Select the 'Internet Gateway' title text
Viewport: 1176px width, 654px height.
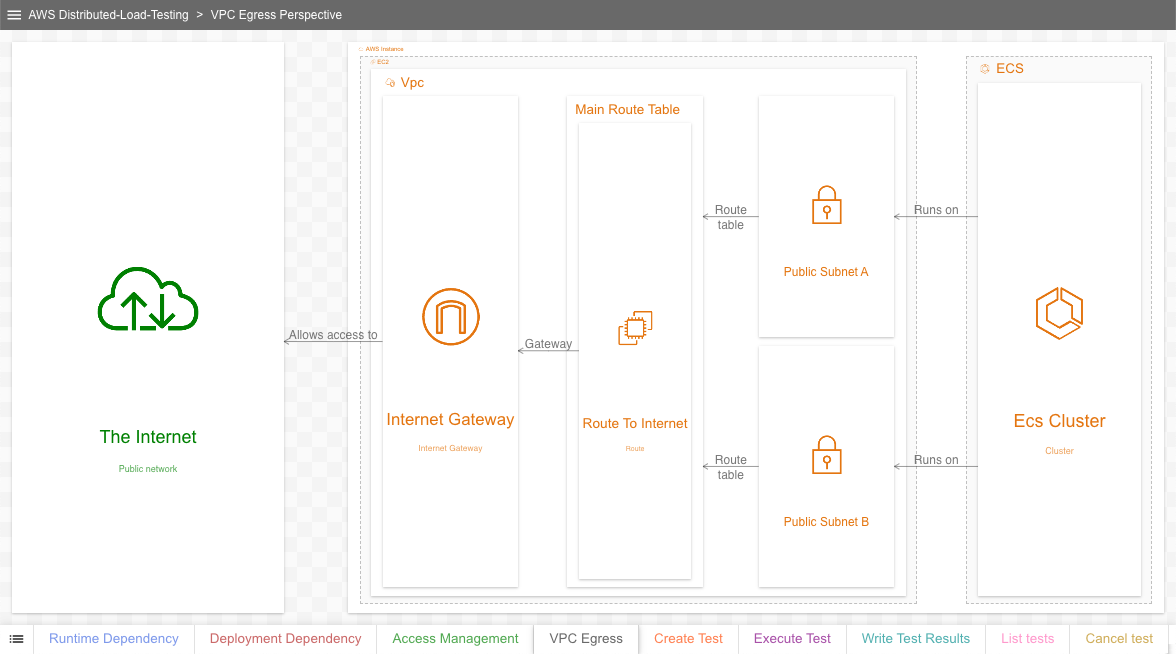(450, 419)
